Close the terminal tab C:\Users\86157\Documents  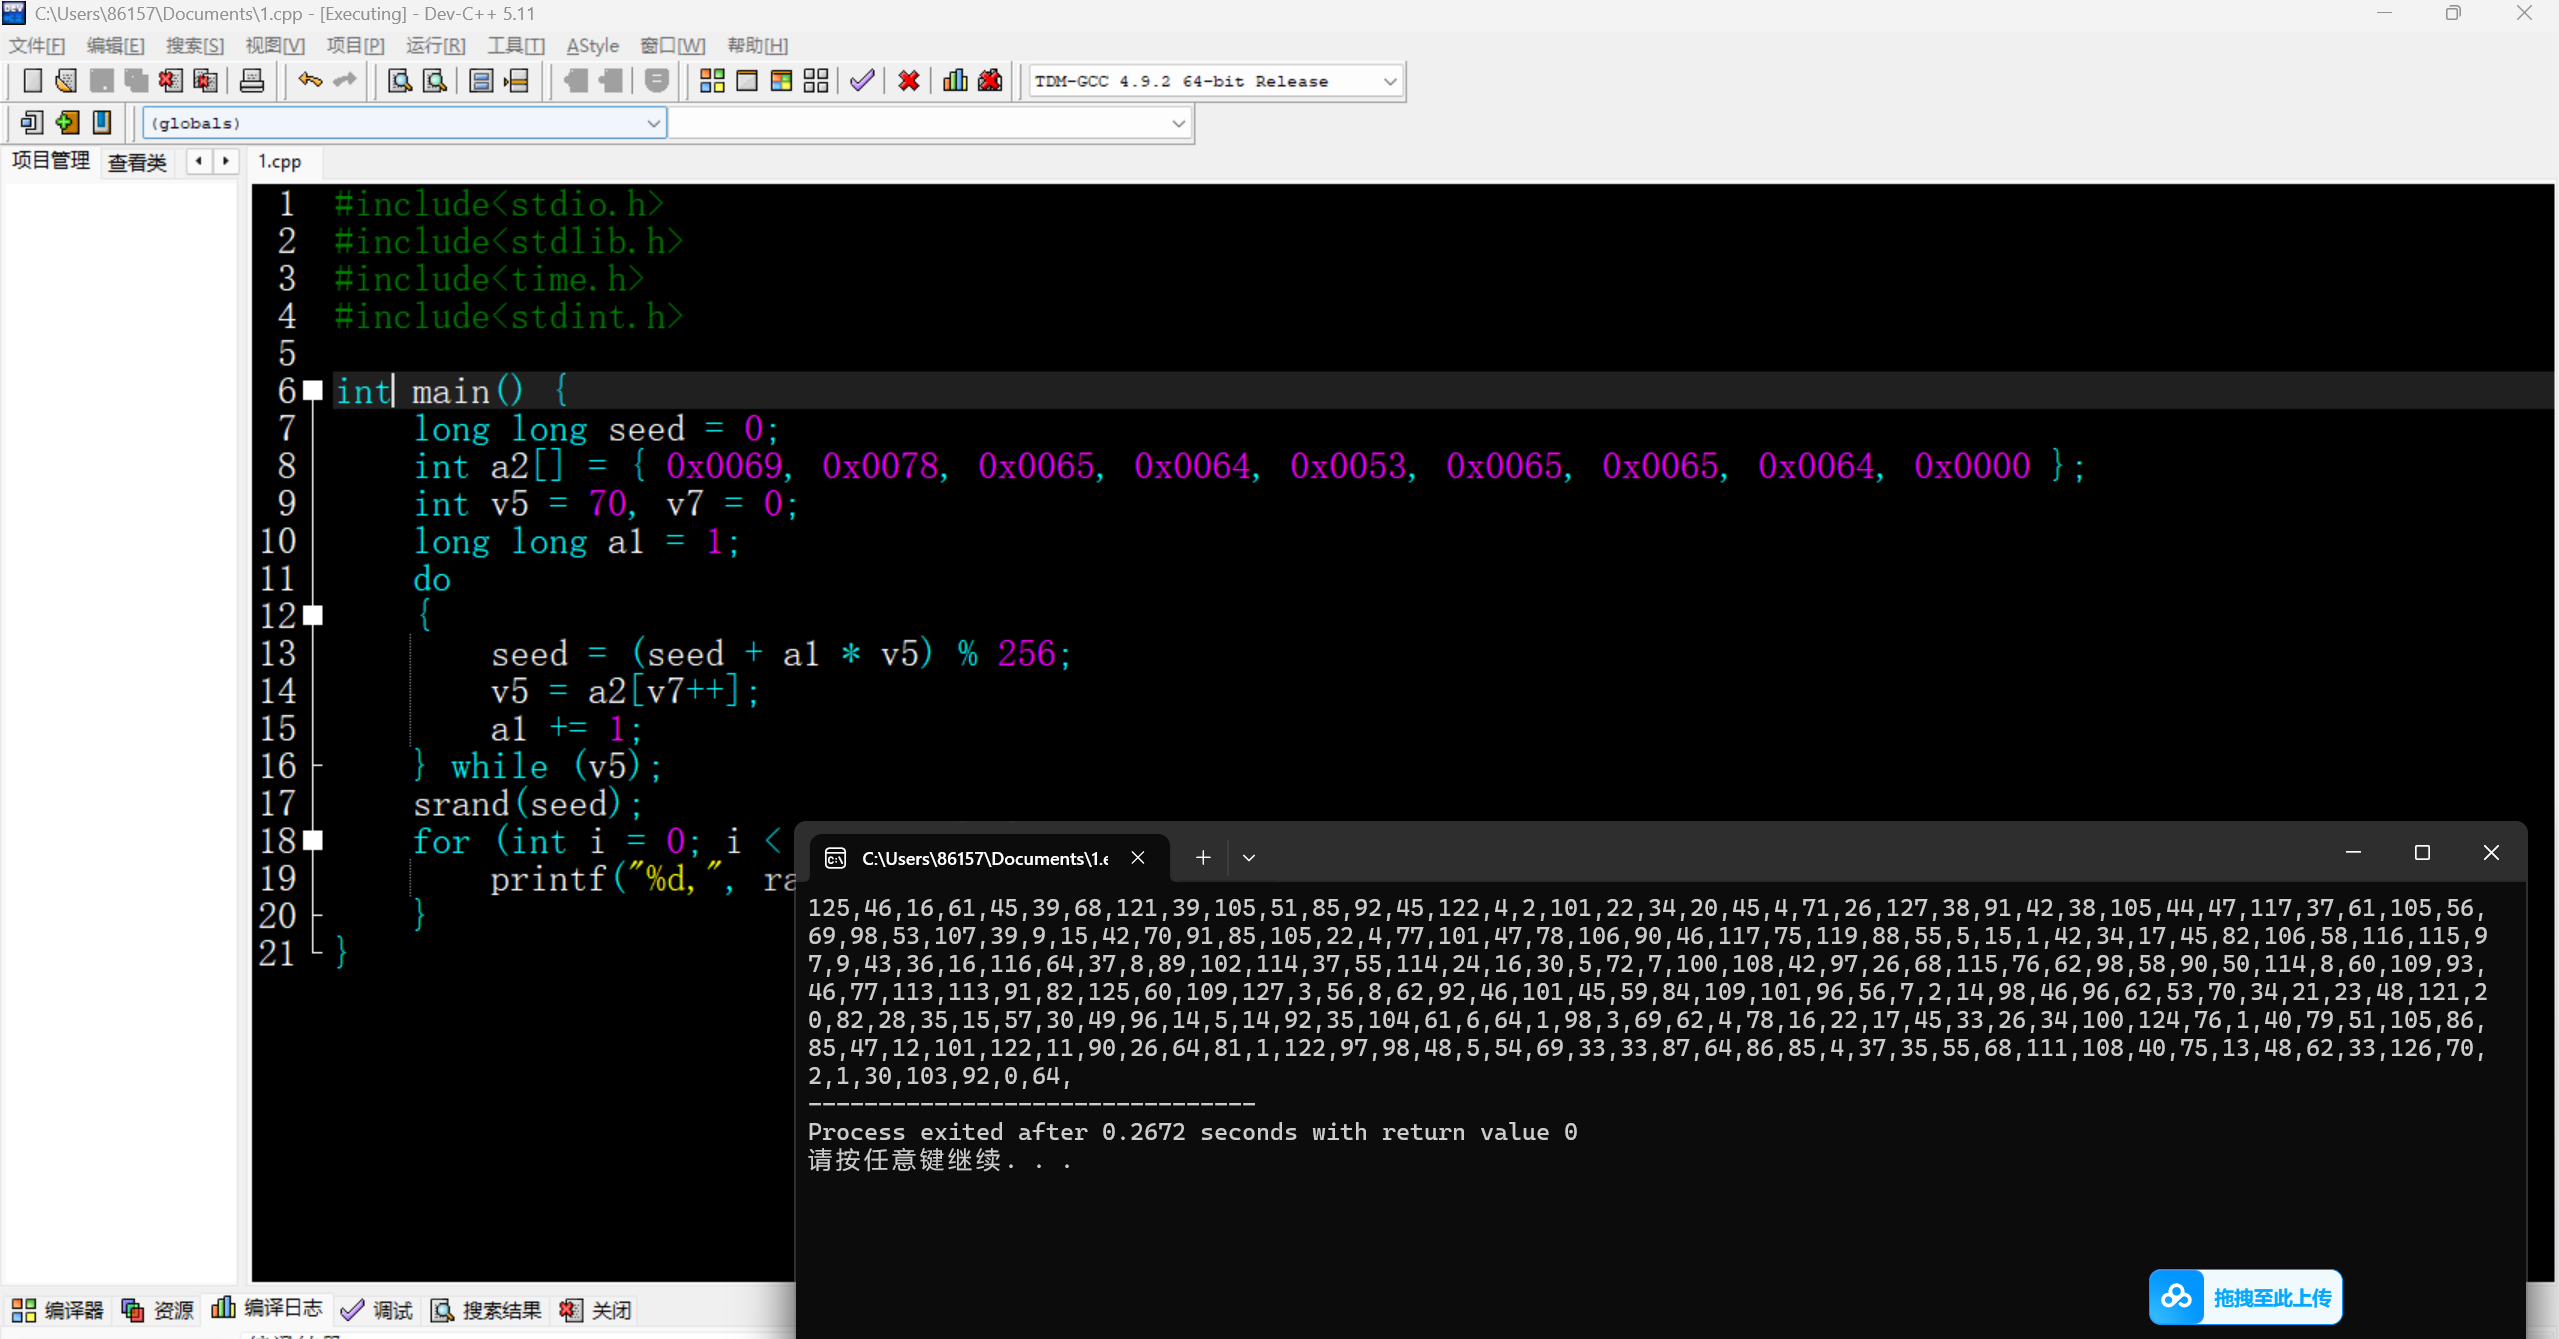point(1138,857)
